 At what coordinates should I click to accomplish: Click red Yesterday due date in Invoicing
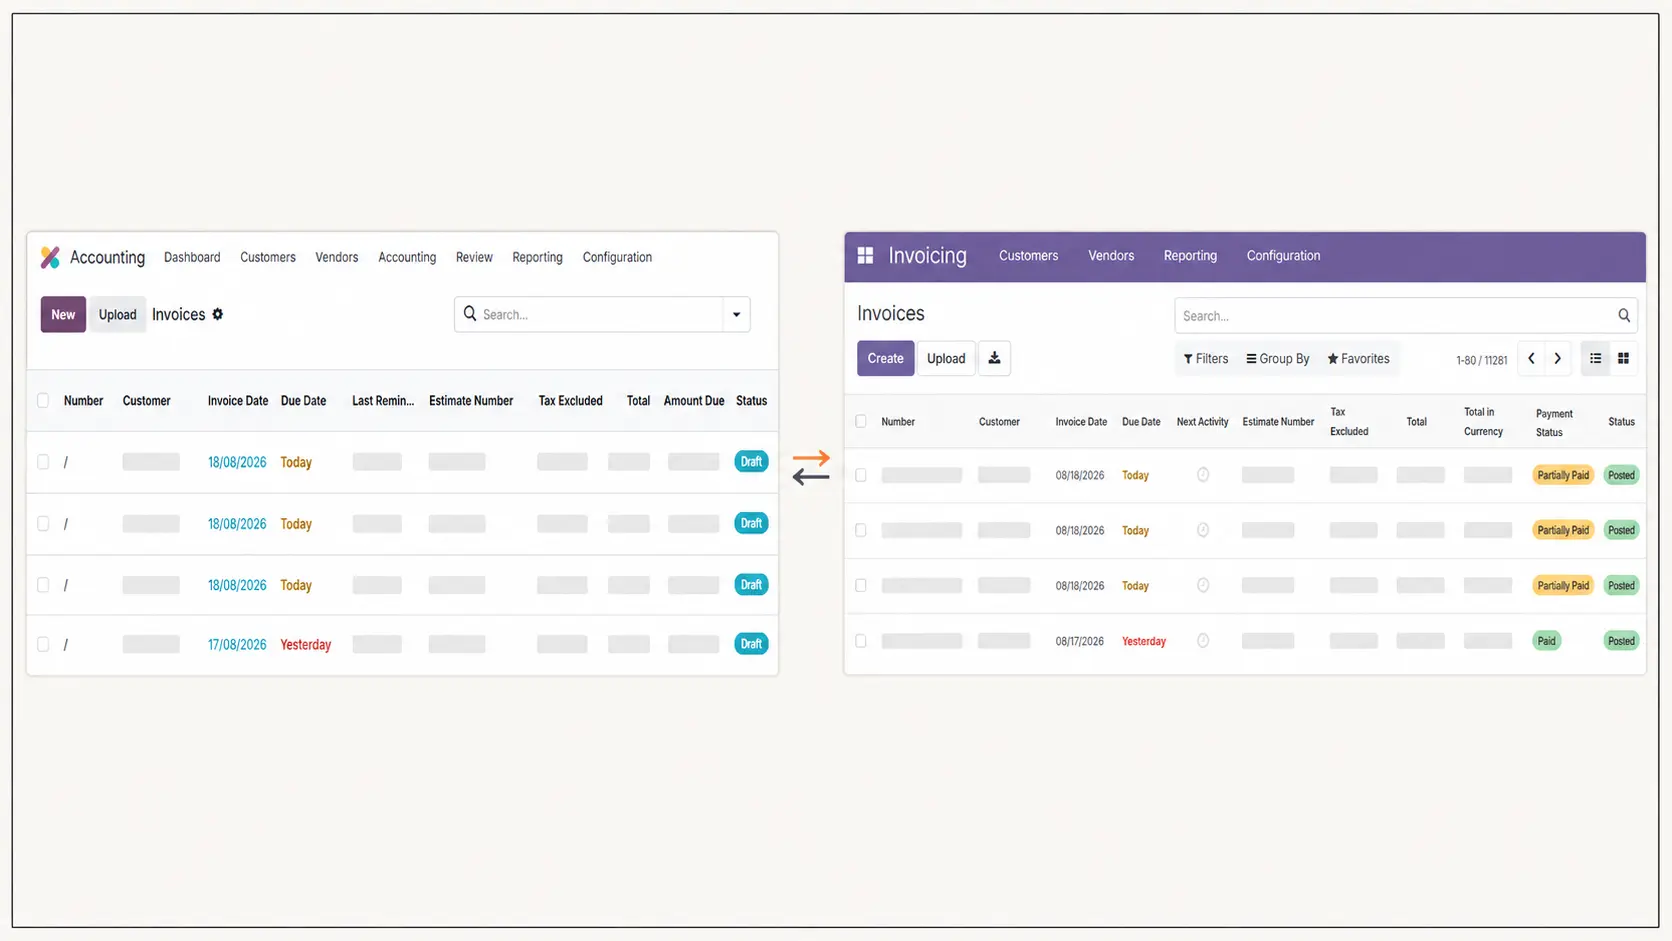pyautogui.click(x=1144, y=642)
